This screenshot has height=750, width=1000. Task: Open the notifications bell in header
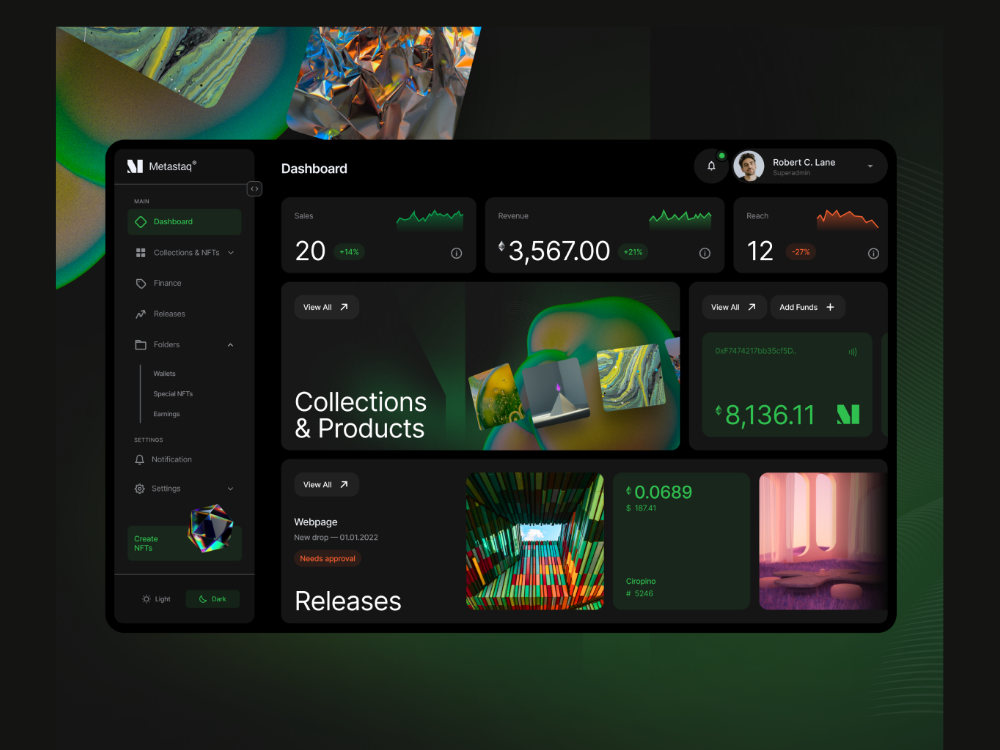click(711, 166)
